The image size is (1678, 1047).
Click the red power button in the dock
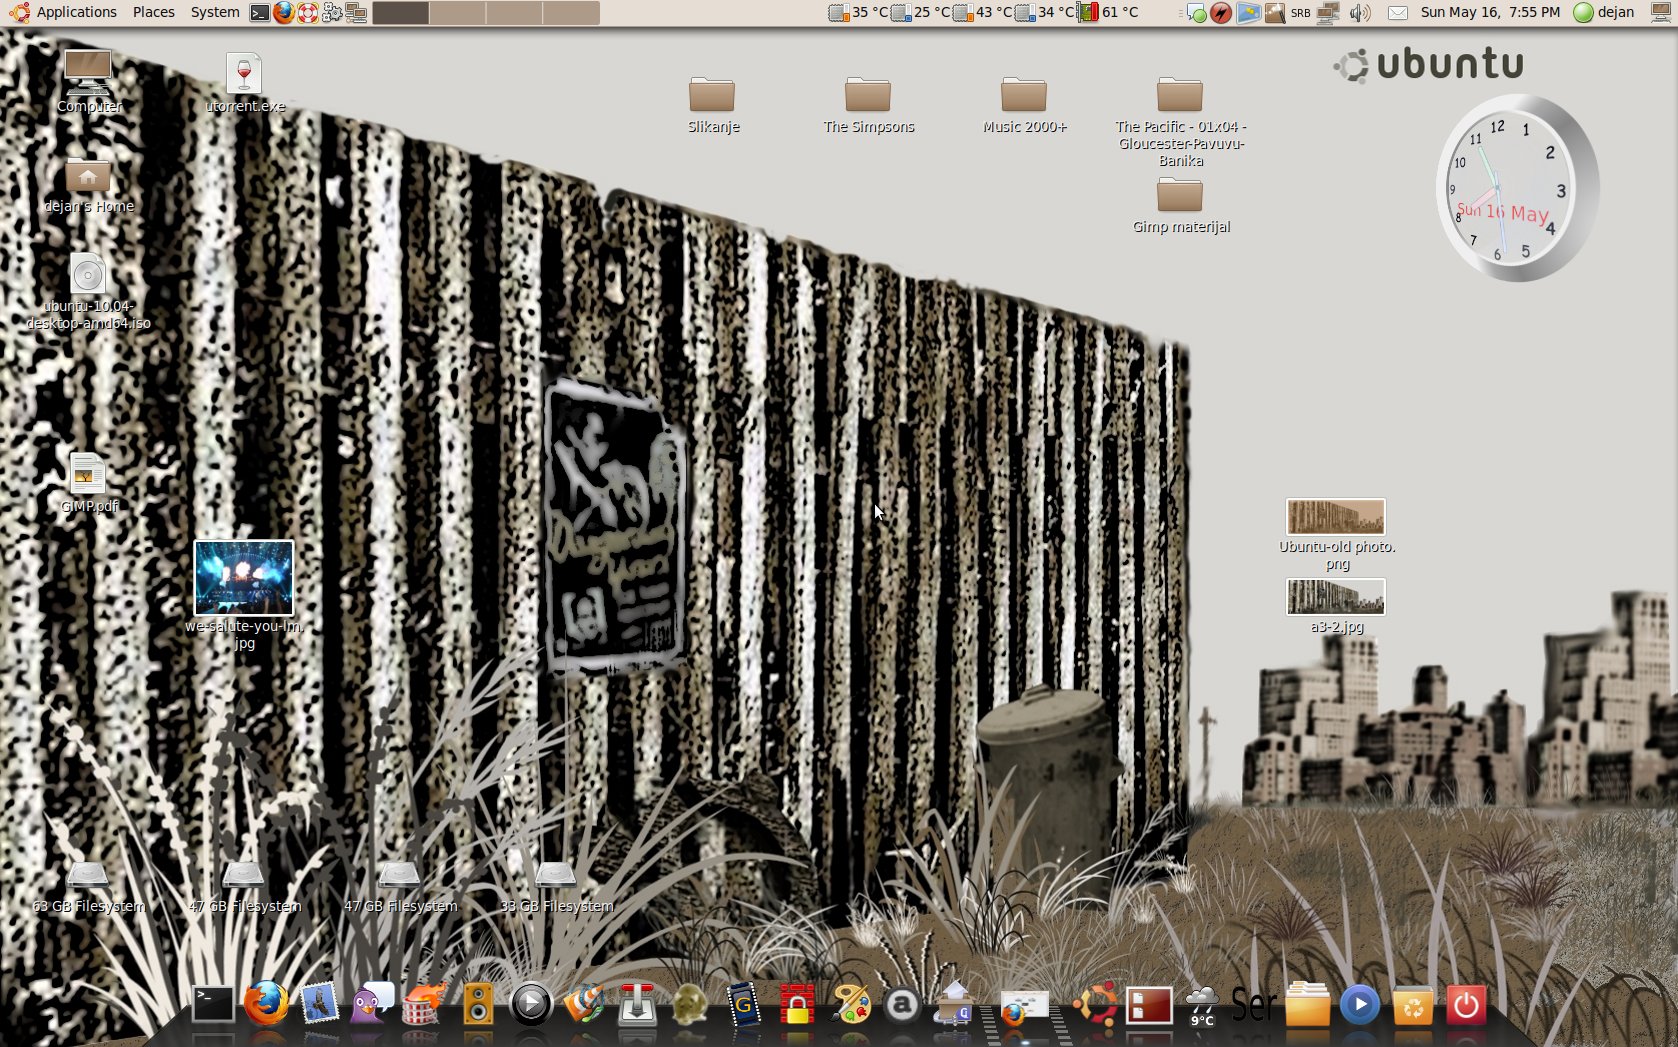[1466, 1005]
